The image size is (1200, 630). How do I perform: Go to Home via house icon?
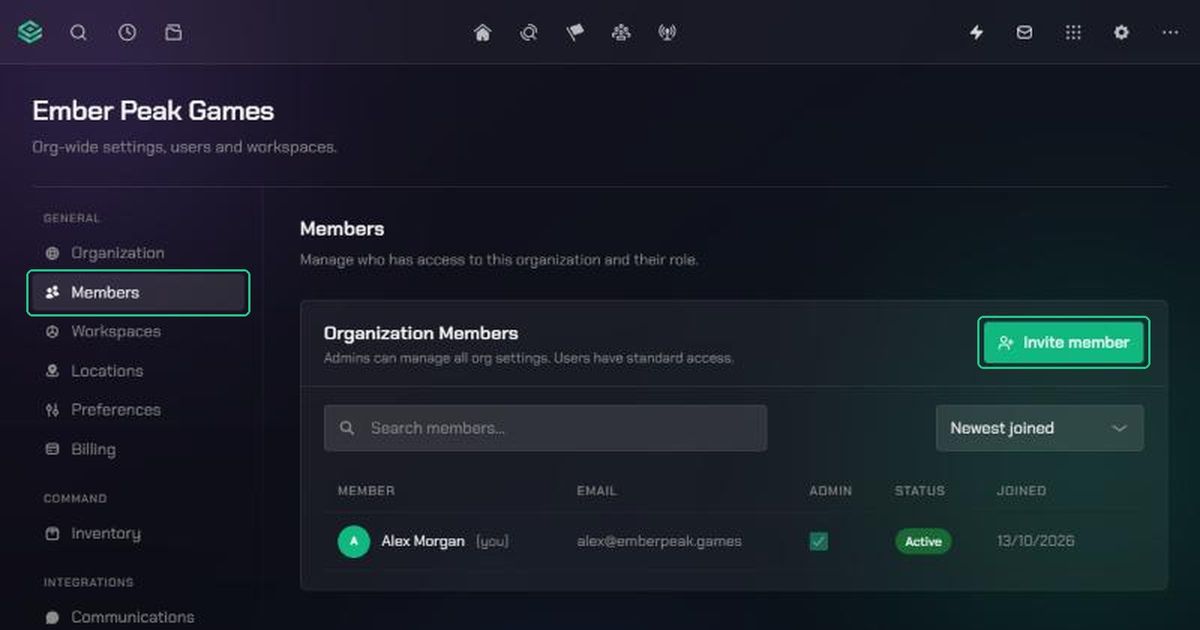483,33
